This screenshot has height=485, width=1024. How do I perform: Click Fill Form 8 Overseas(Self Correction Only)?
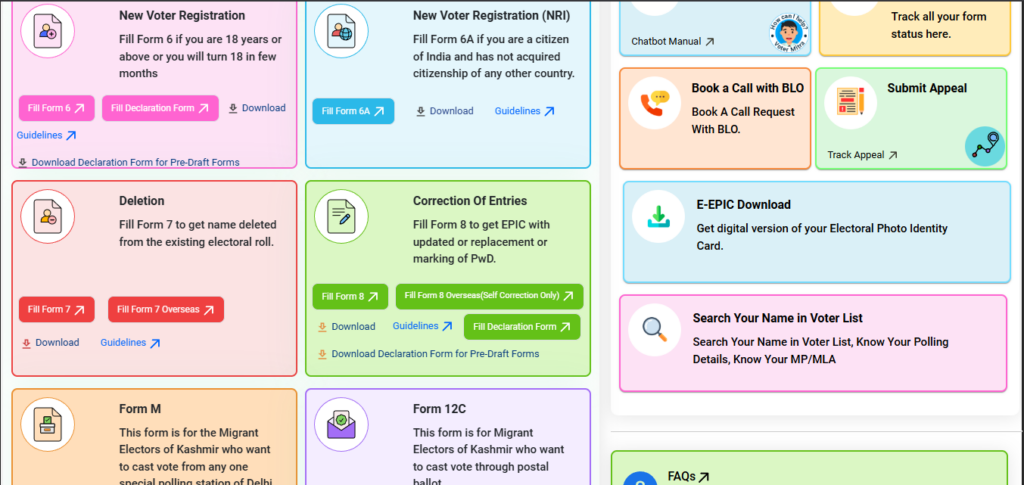489,296
